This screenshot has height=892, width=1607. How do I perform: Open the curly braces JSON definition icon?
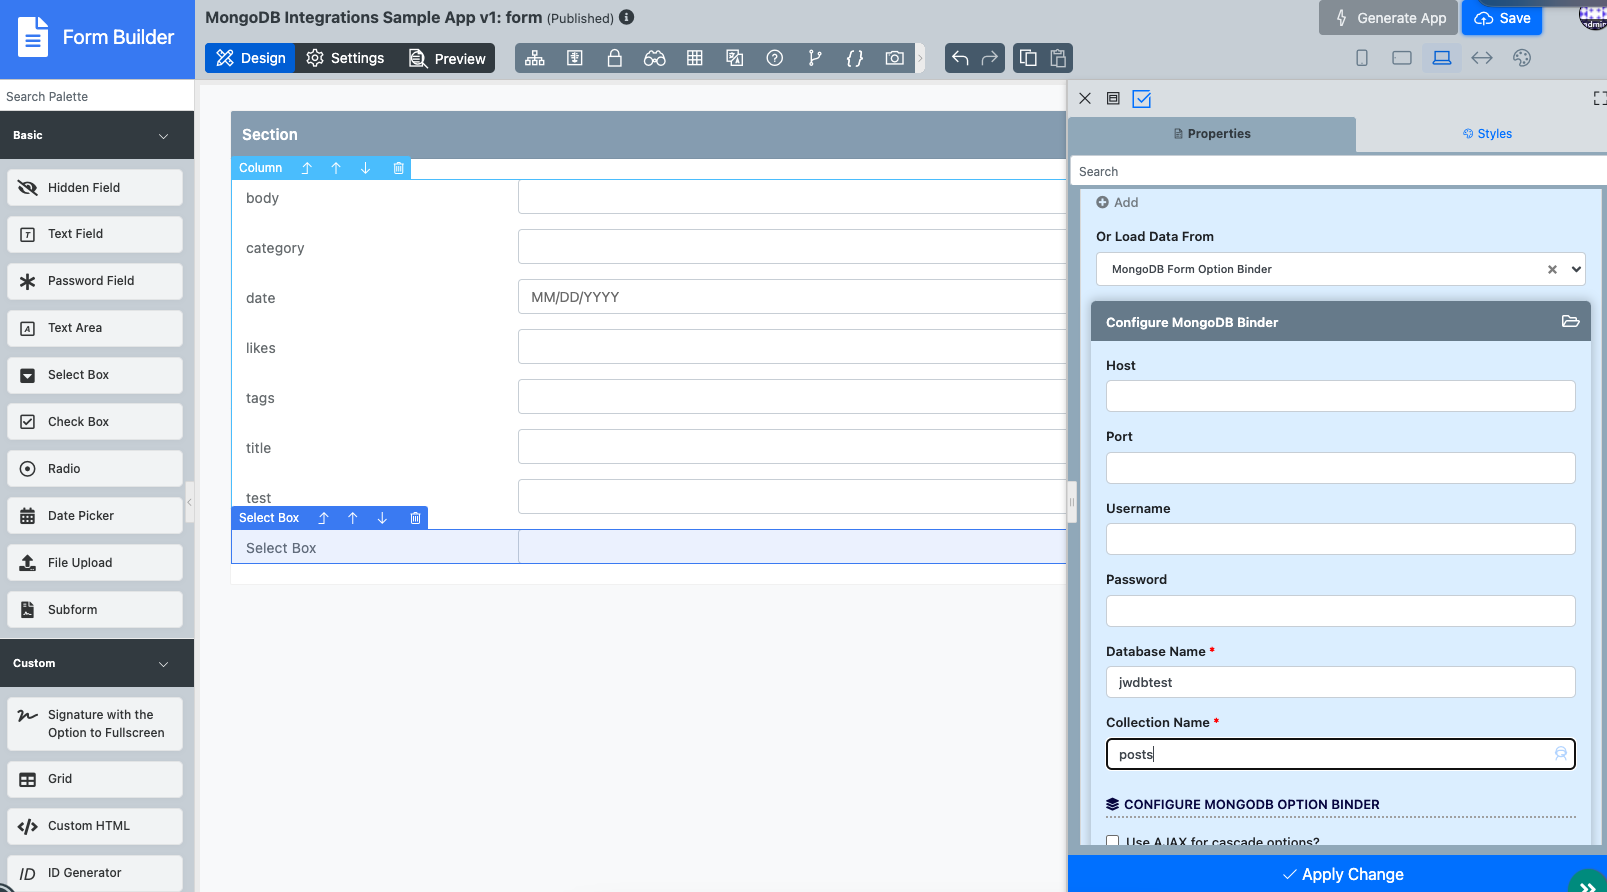point(855,58)
